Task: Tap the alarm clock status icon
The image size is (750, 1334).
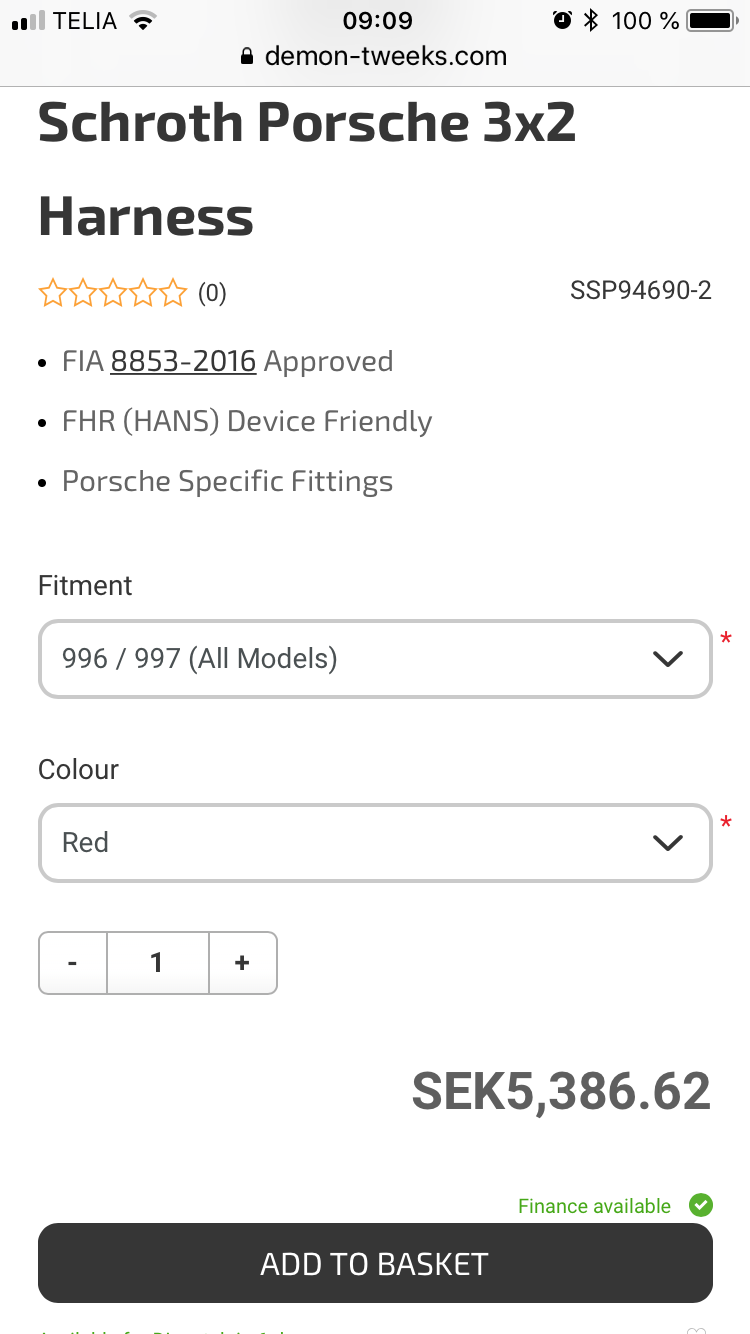Action: [x=562, y=20]
